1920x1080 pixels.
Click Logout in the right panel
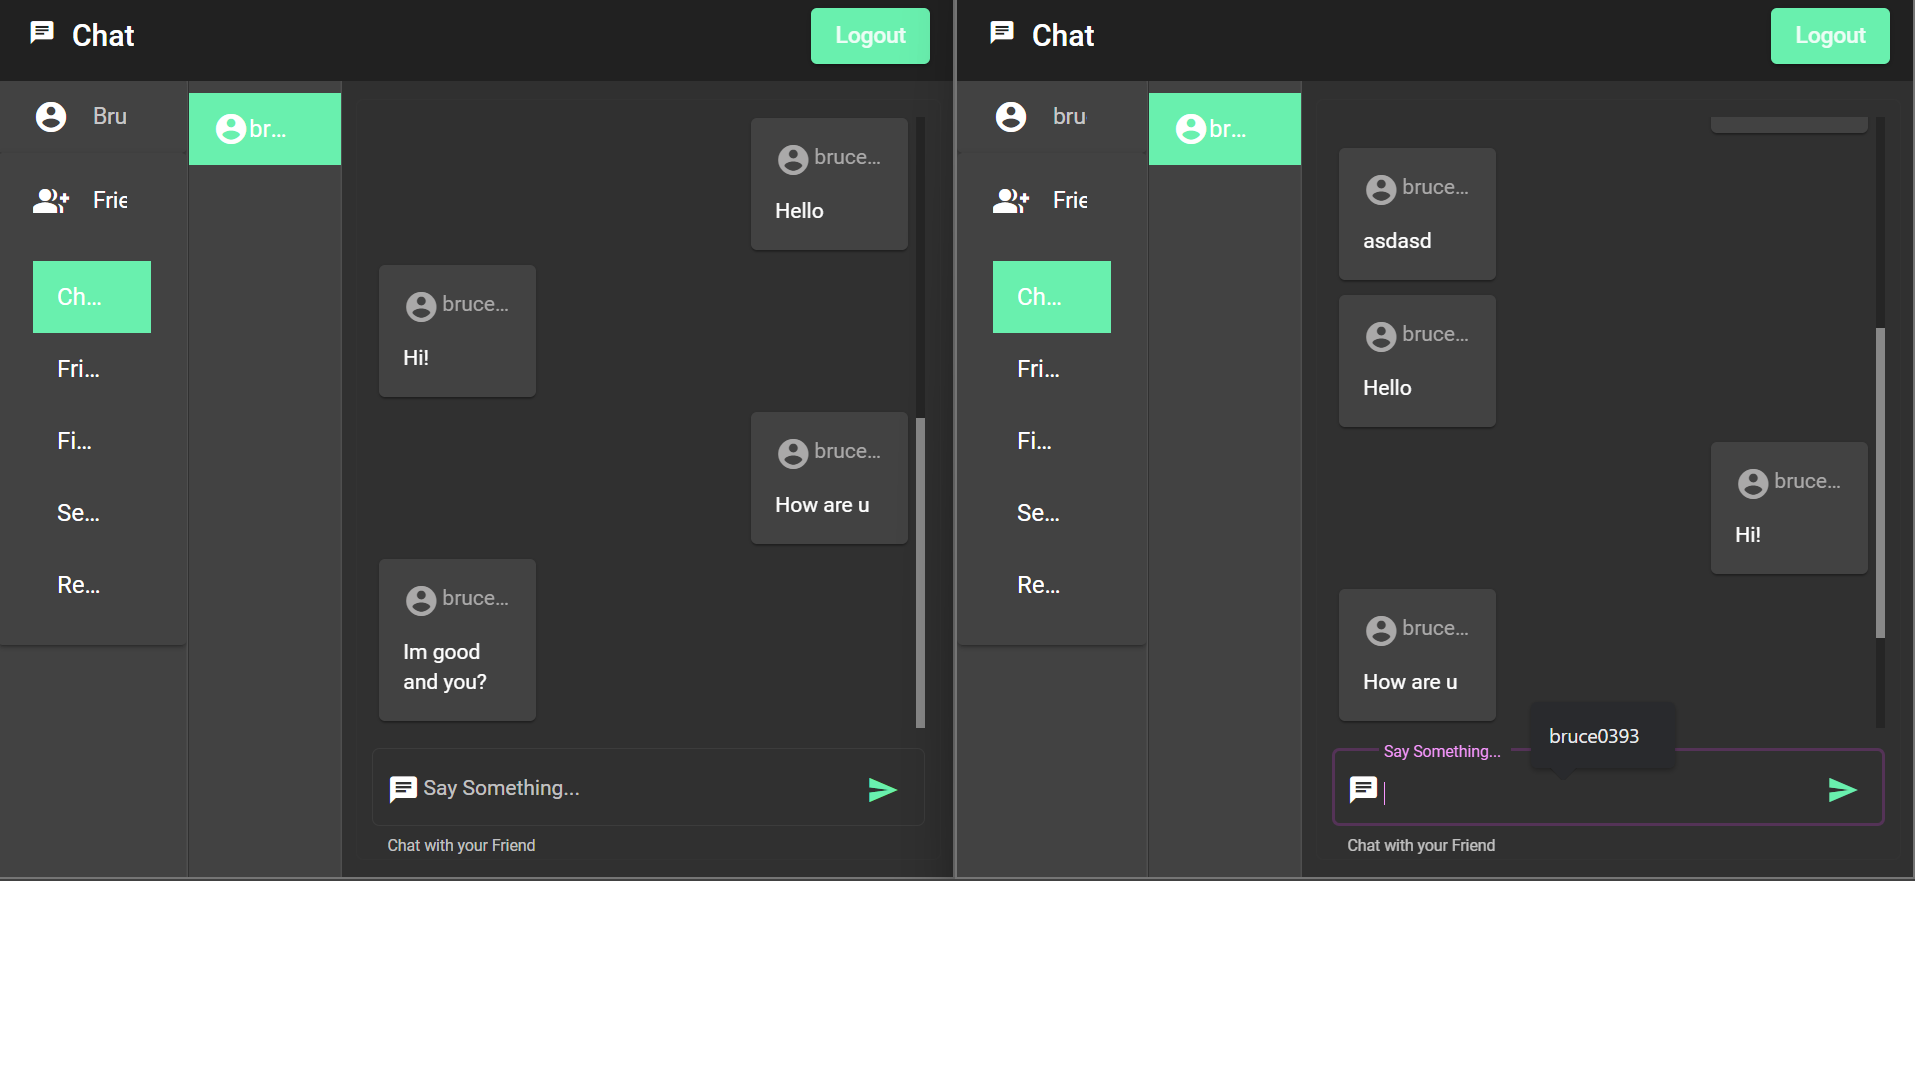pos(1829,35)
